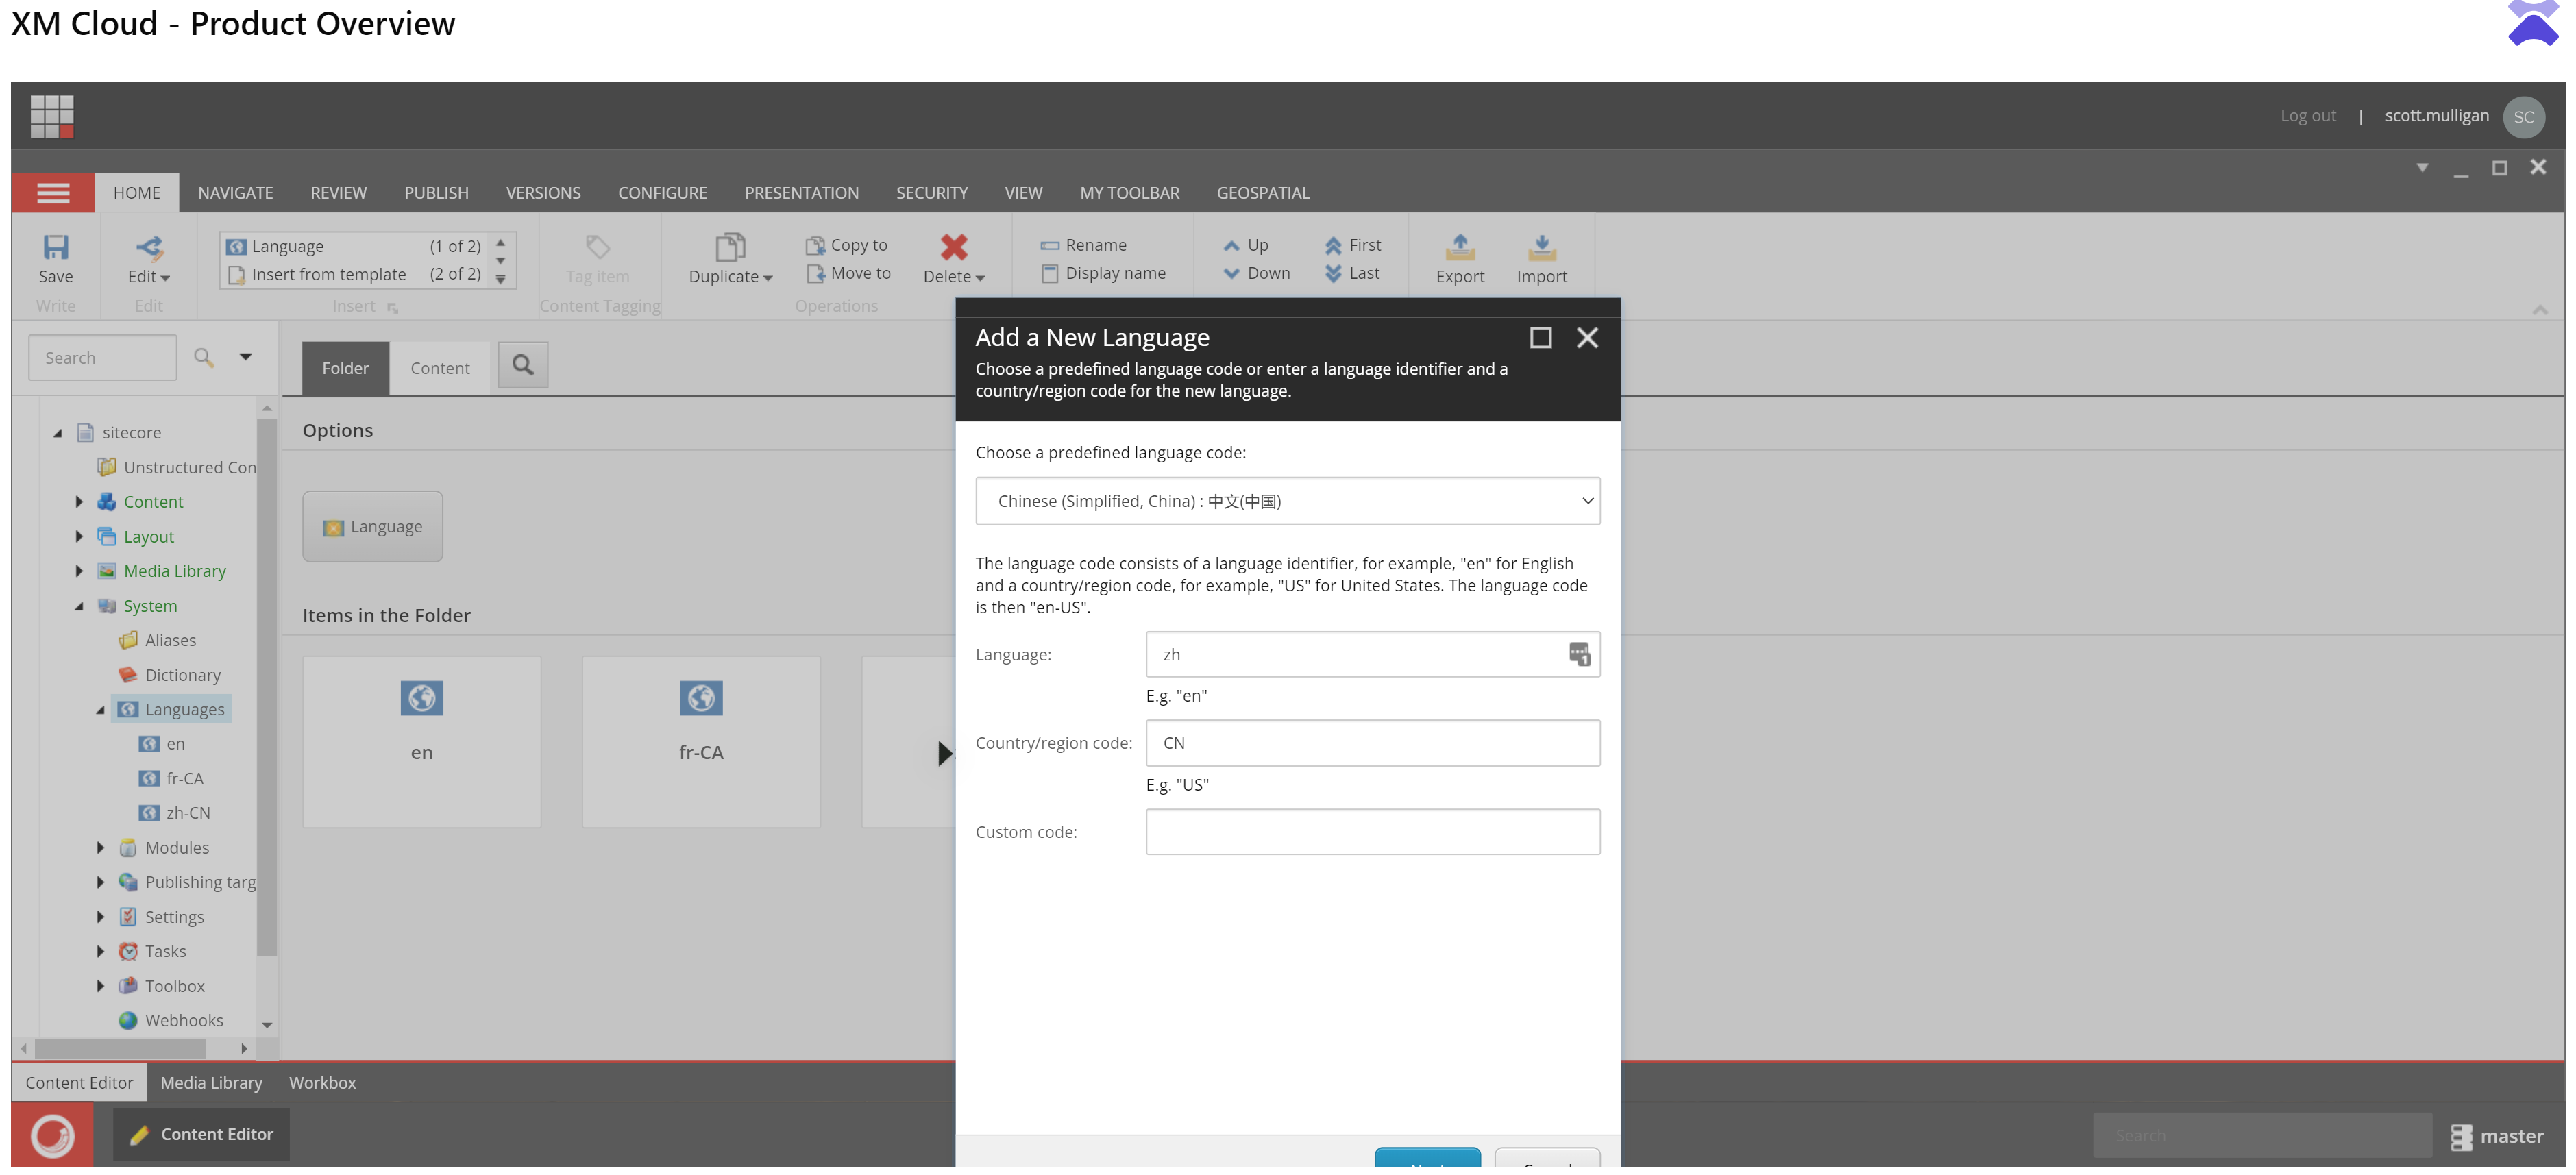Click the Log out link

pos(2307,116)
